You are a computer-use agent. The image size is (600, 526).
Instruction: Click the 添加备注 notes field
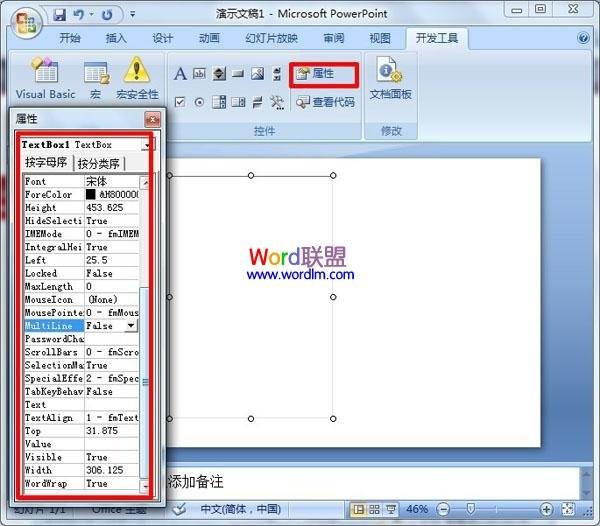coord(373,482)
